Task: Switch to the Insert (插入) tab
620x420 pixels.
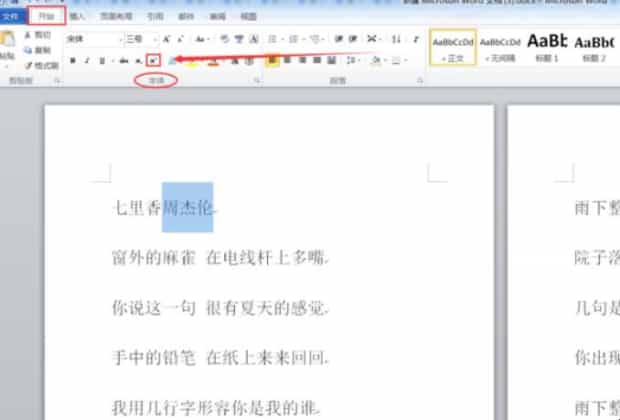Action: pos(77,17)
